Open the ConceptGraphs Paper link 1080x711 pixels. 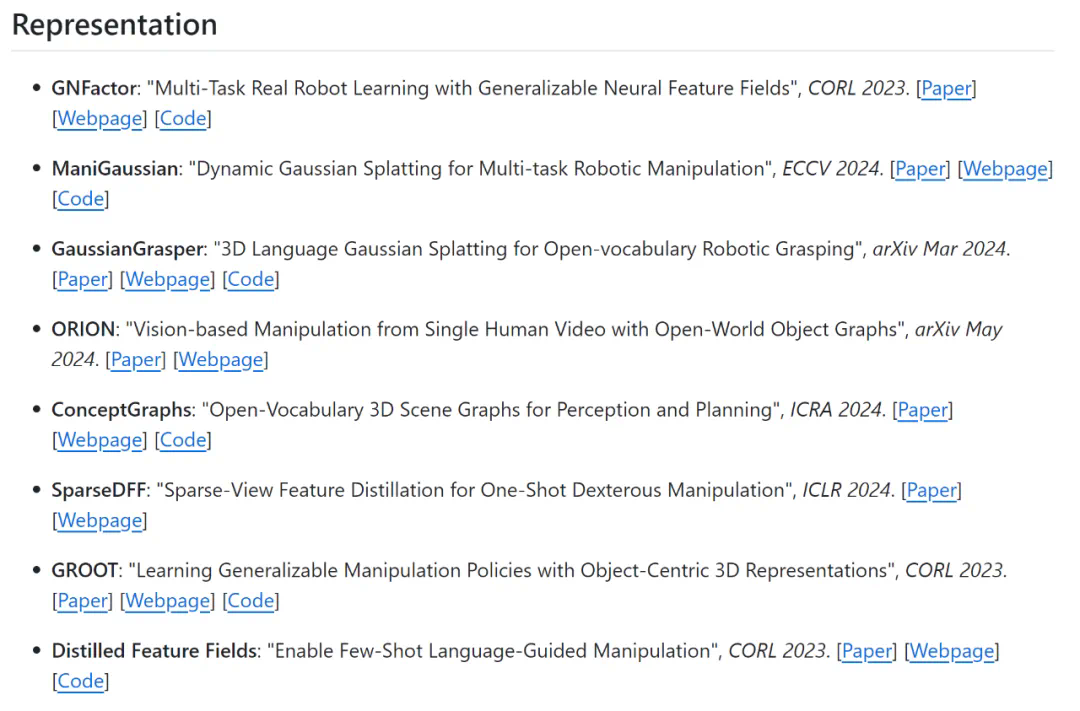[923, 410]
